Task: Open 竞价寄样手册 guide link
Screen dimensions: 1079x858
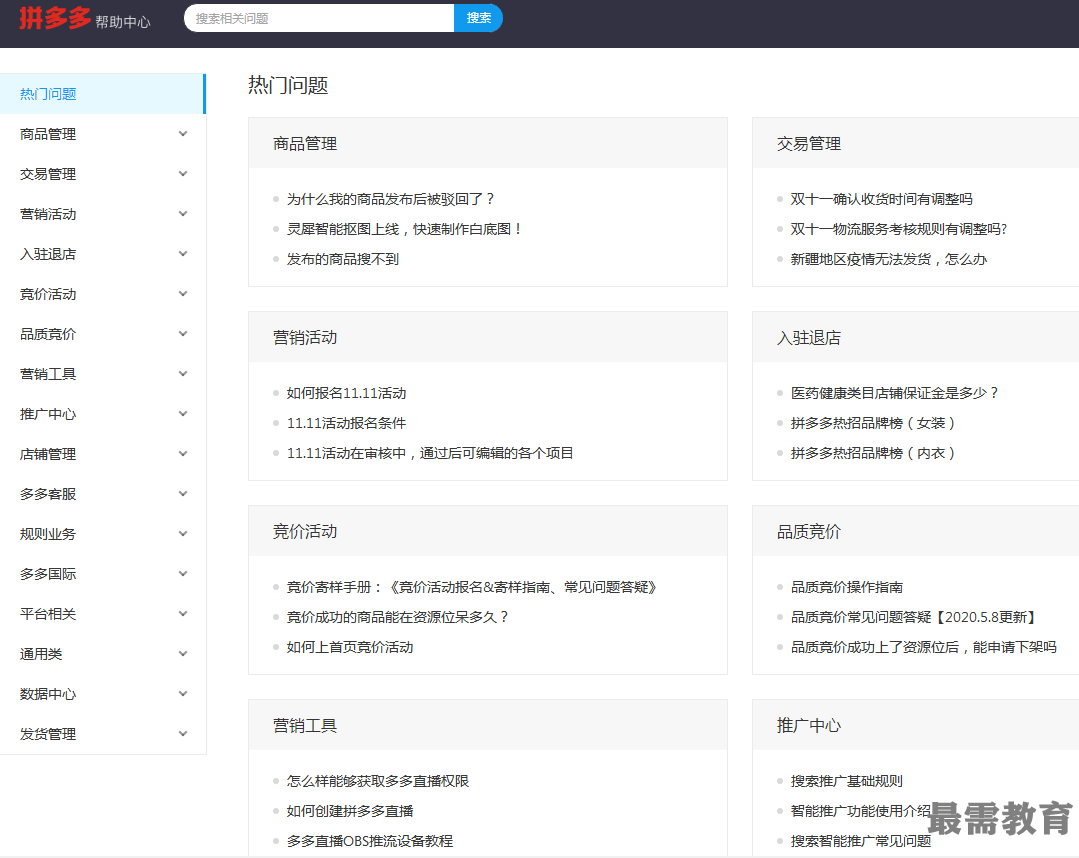Action: (x=471, y=587)
